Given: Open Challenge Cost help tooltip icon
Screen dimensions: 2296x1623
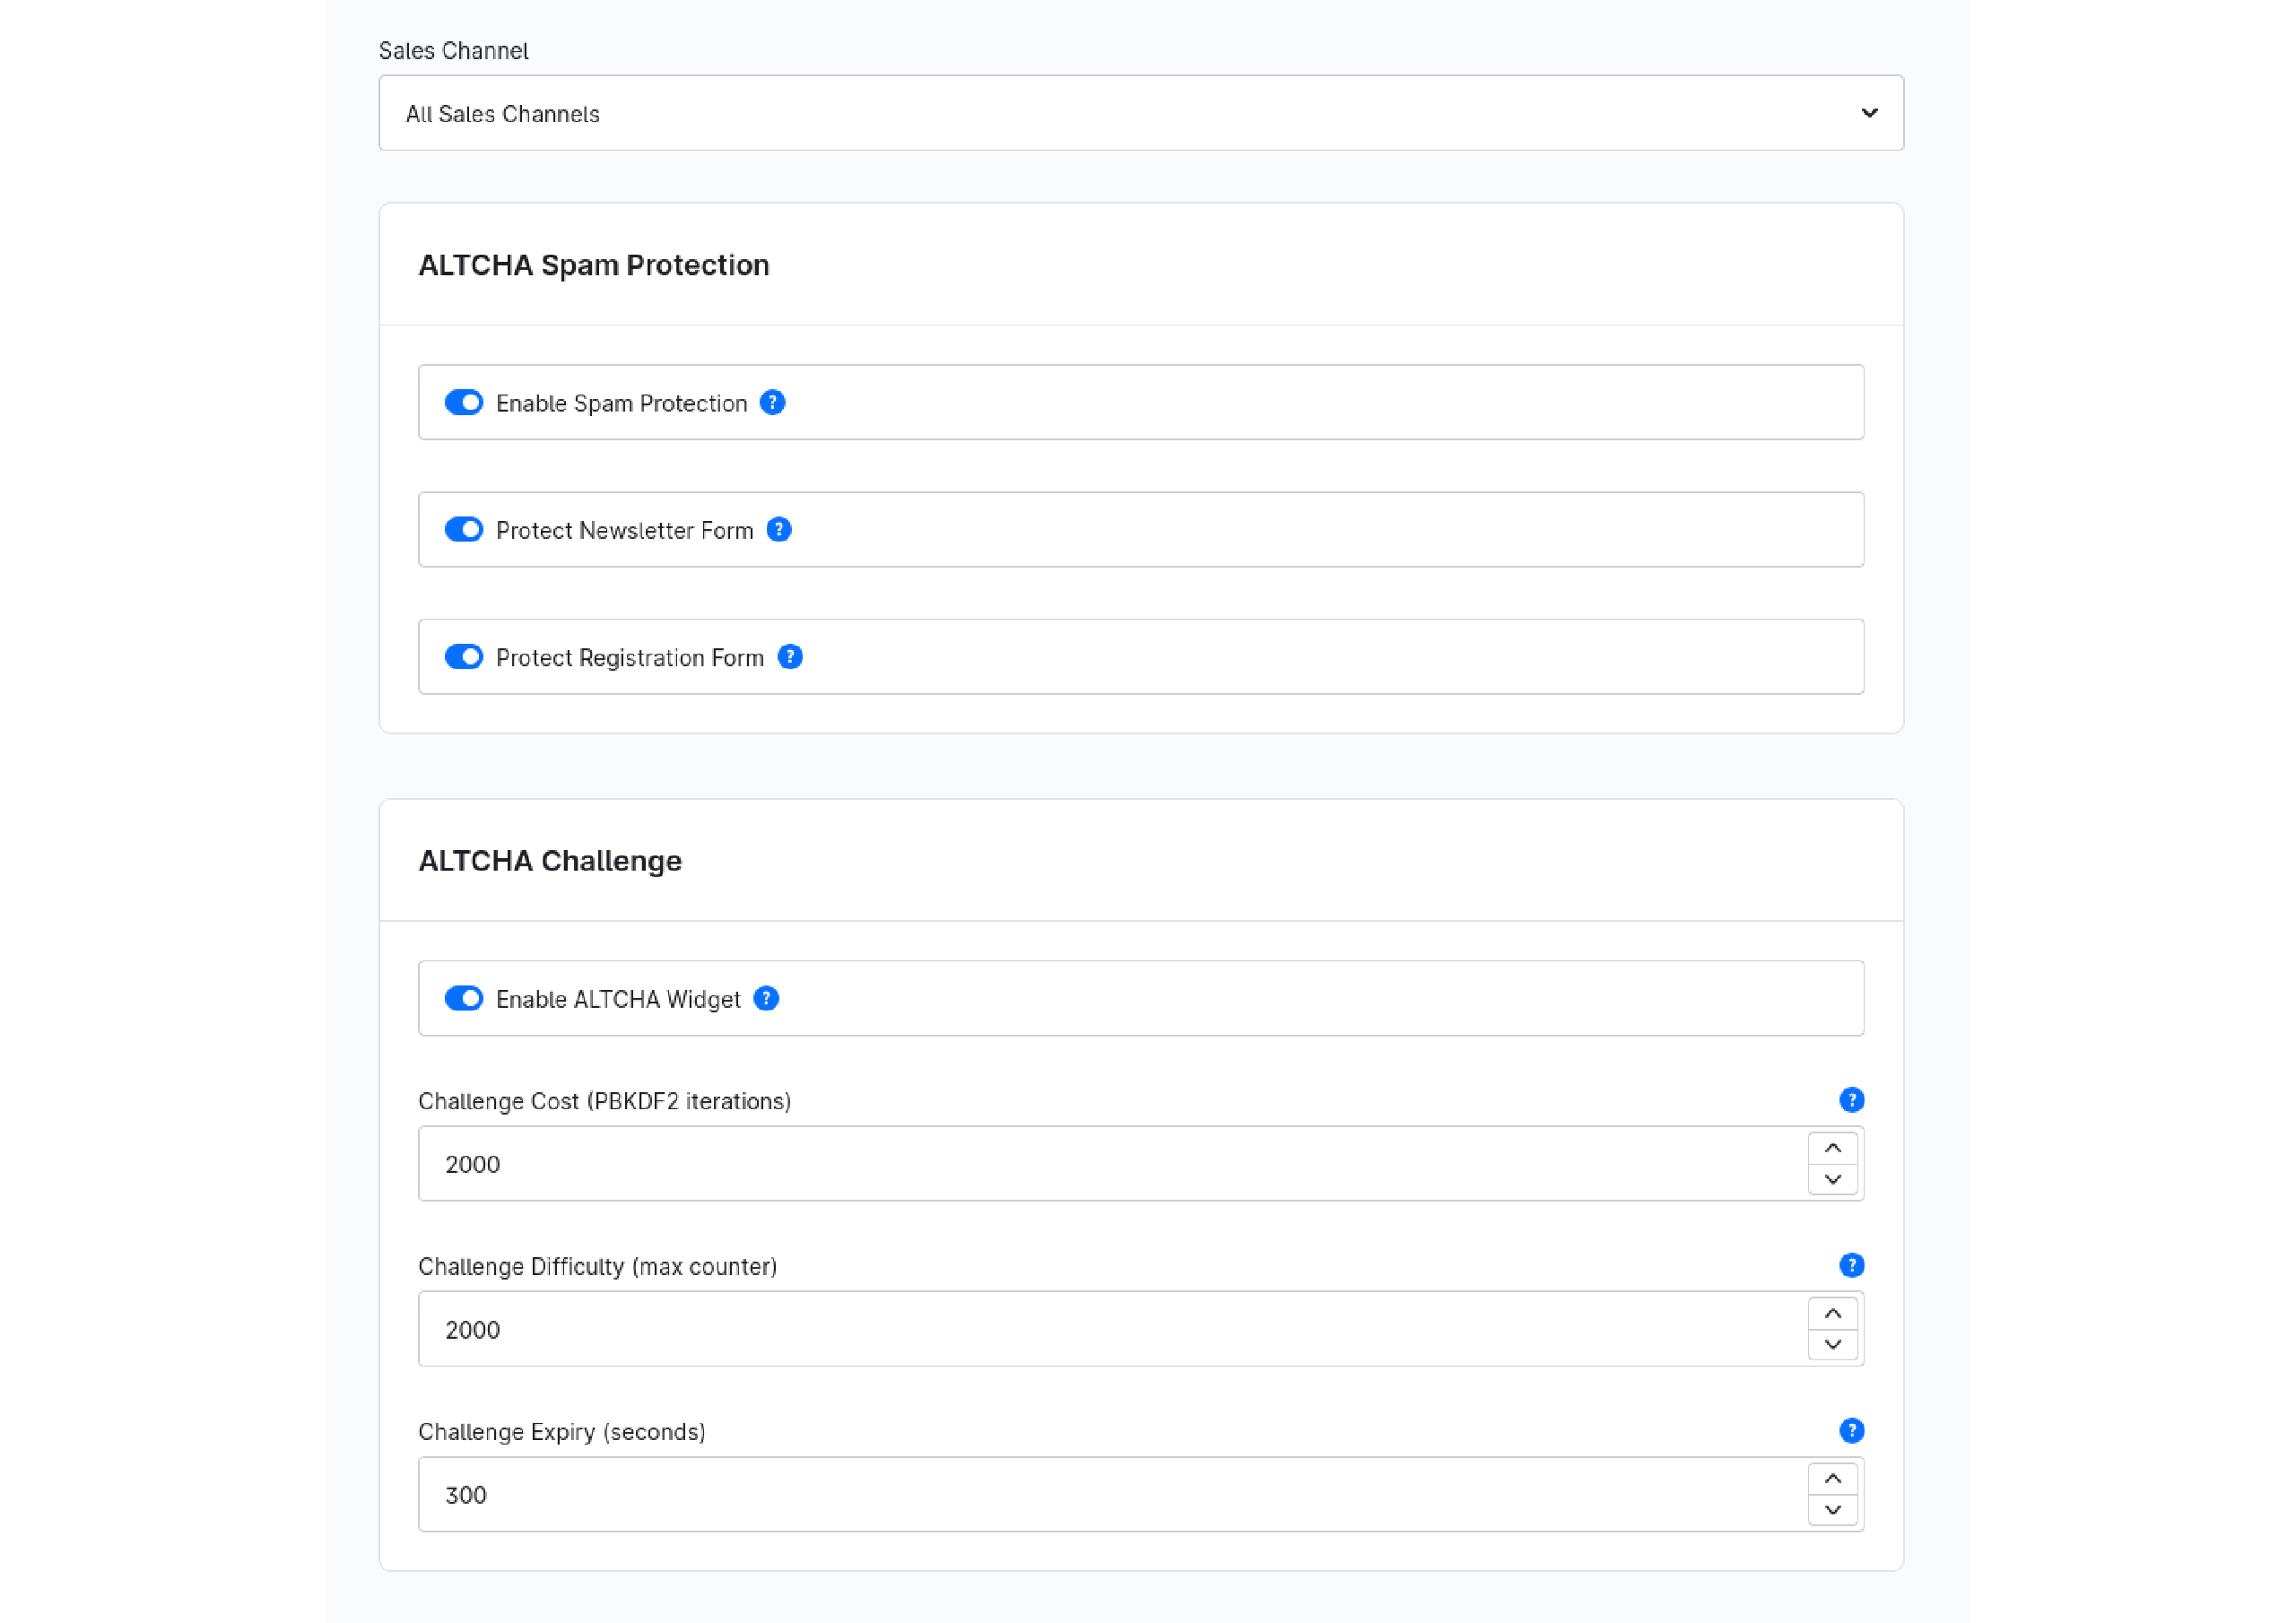Looking at the screenshot, I should [x=1851, y=1100].
